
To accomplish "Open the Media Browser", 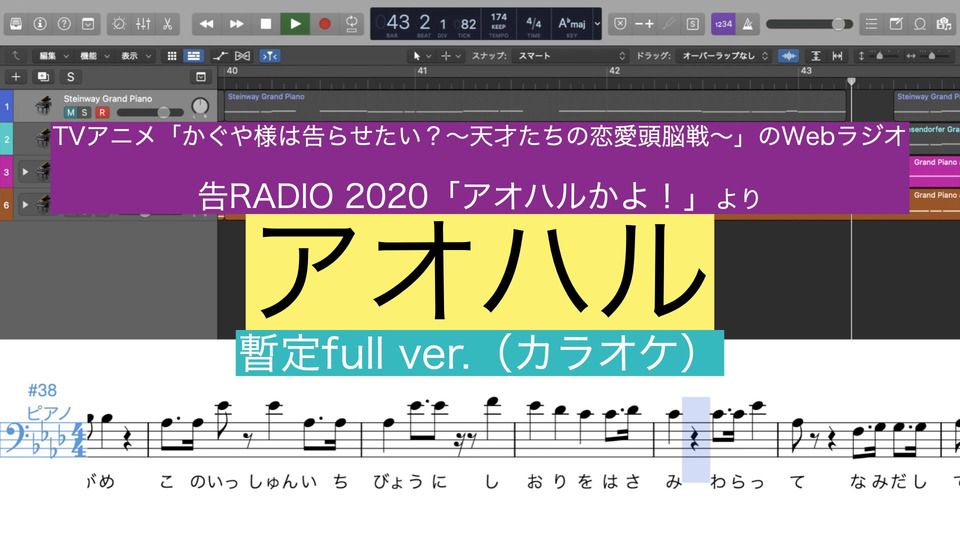I will pyautogui.click(x=943, y=24).
